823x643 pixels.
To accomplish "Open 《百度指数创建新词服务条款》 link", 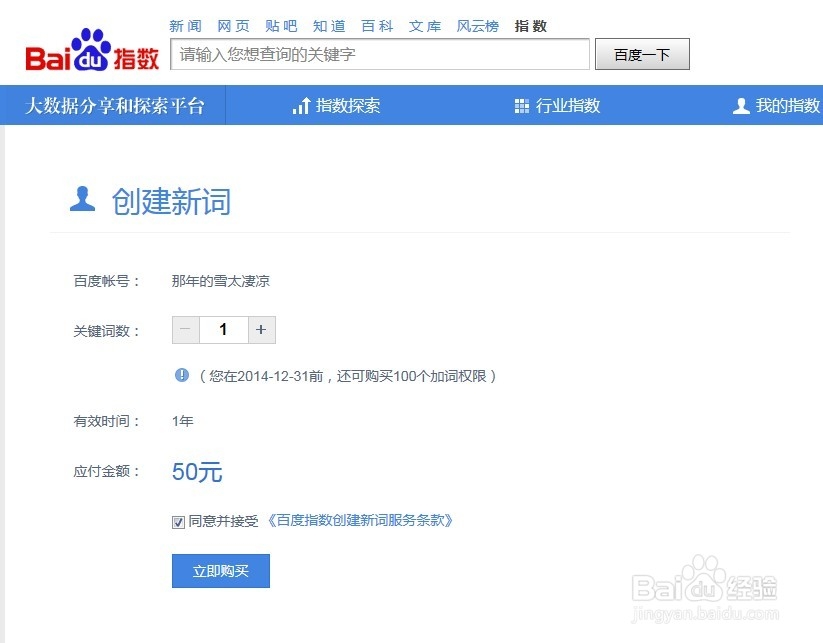I will coord(360,520).
